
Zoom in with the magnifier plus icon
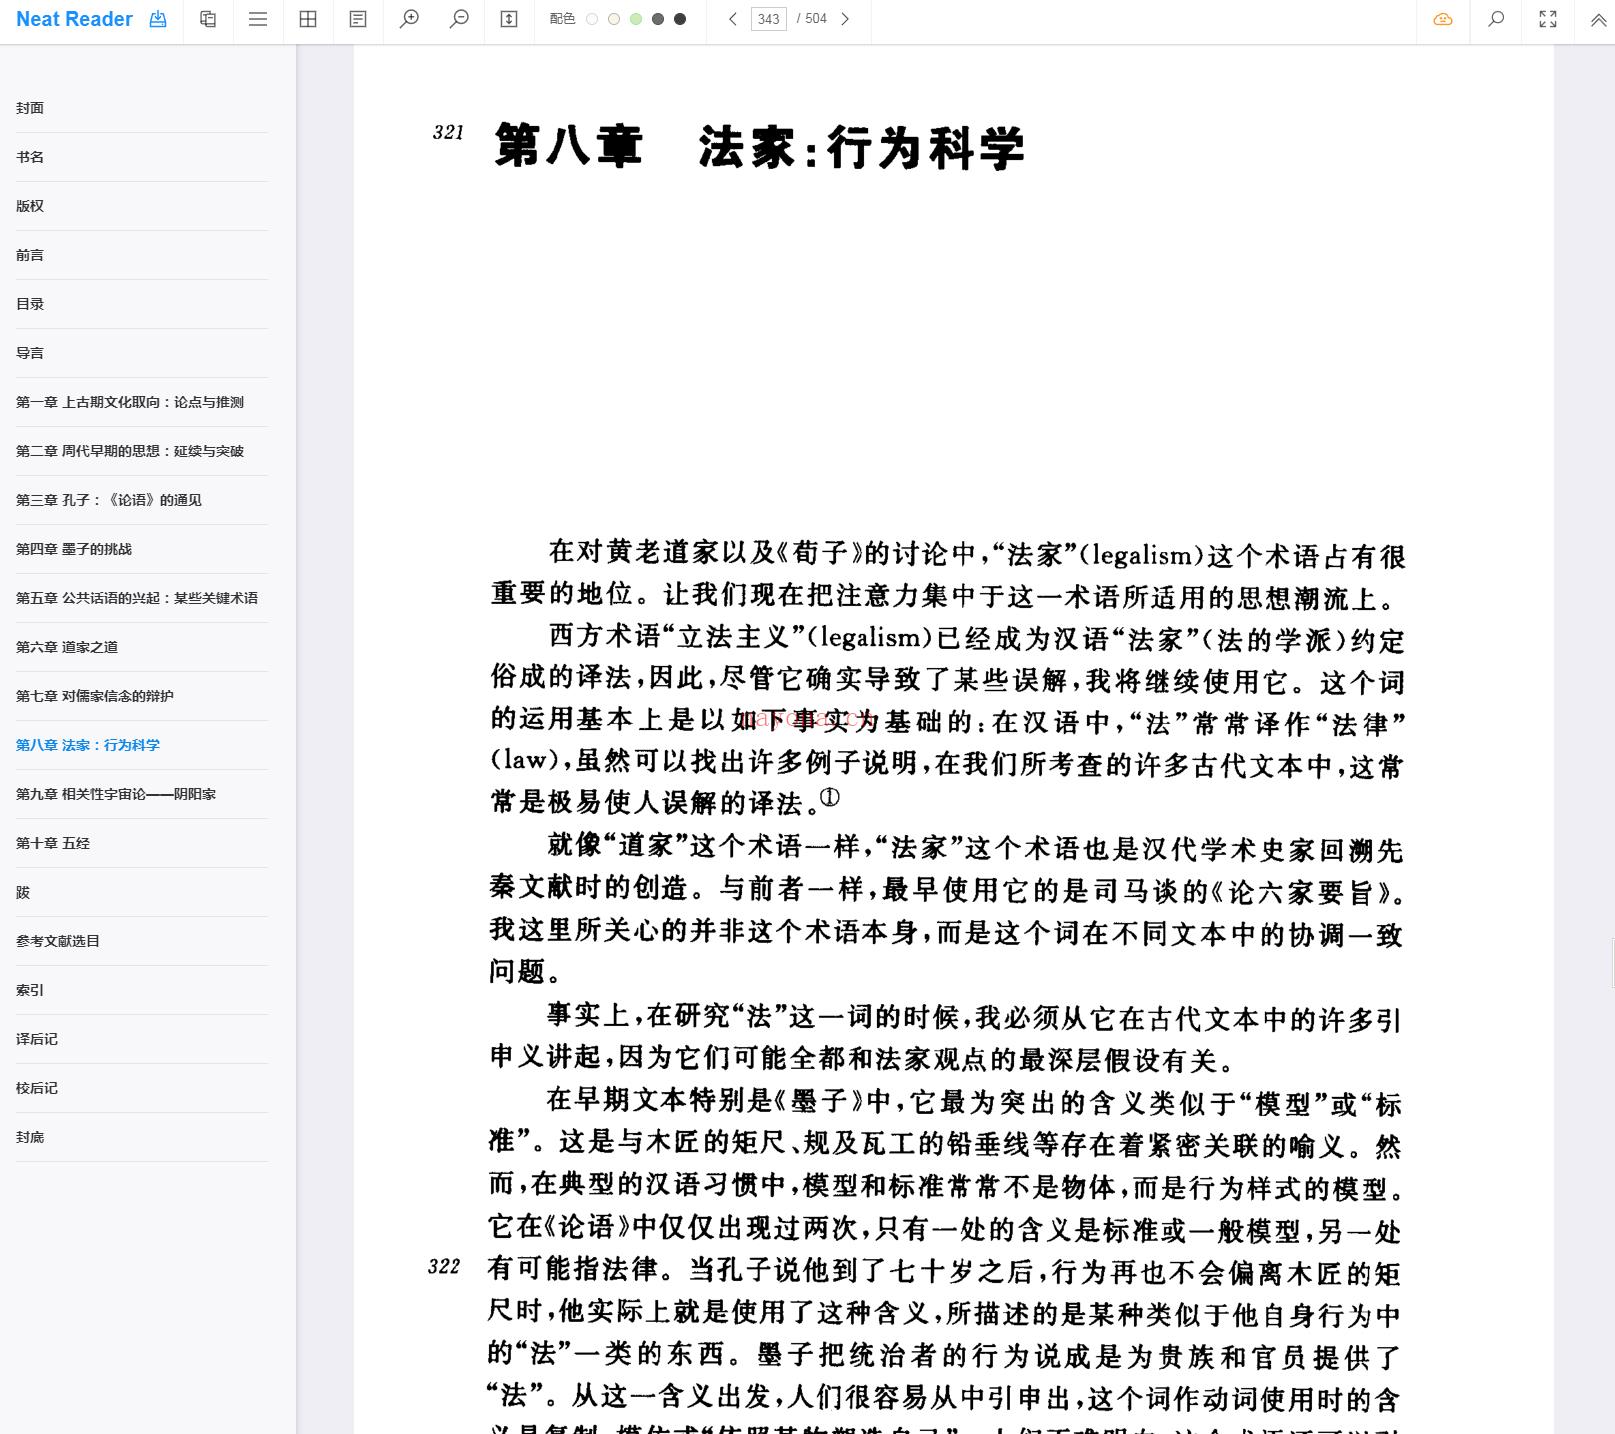[409, 19]
